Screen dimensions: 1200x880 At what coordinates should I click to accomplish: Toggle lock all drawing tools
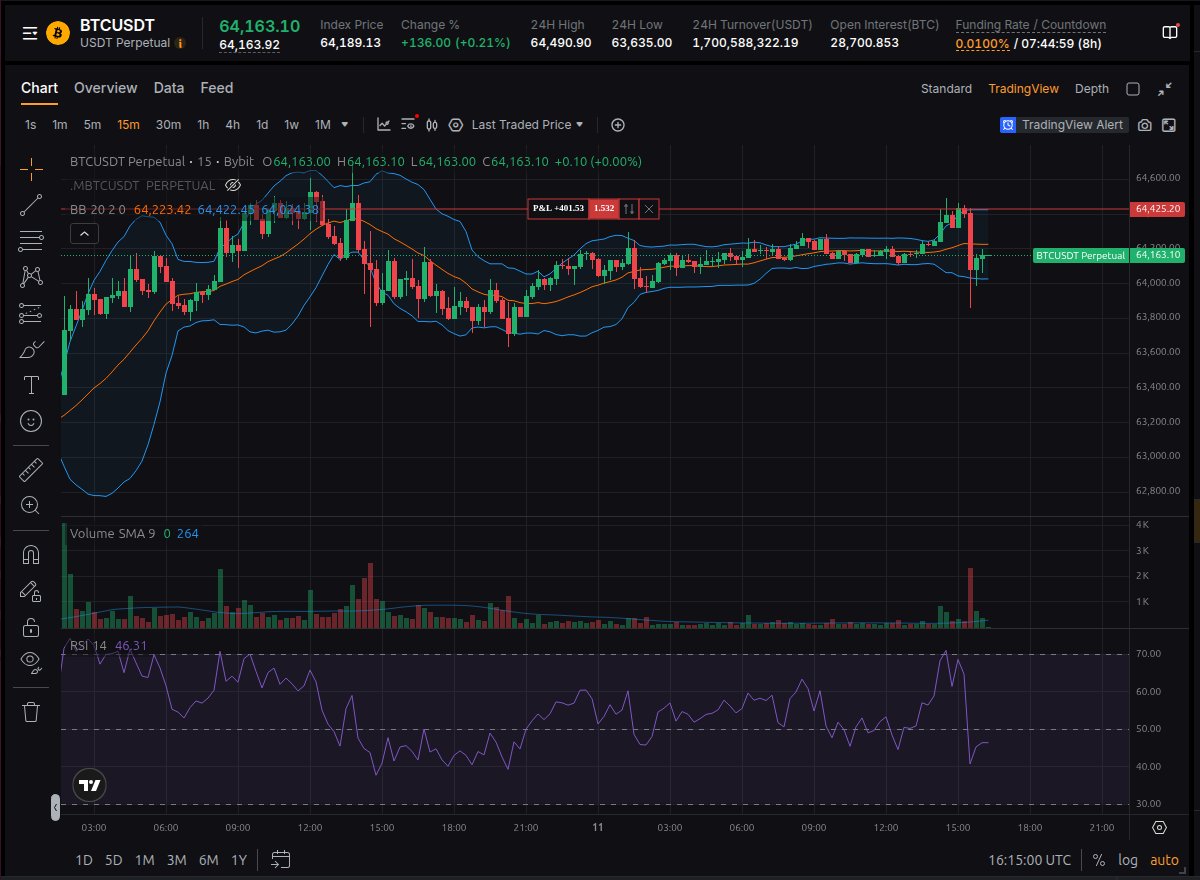[x=31, y=627]
